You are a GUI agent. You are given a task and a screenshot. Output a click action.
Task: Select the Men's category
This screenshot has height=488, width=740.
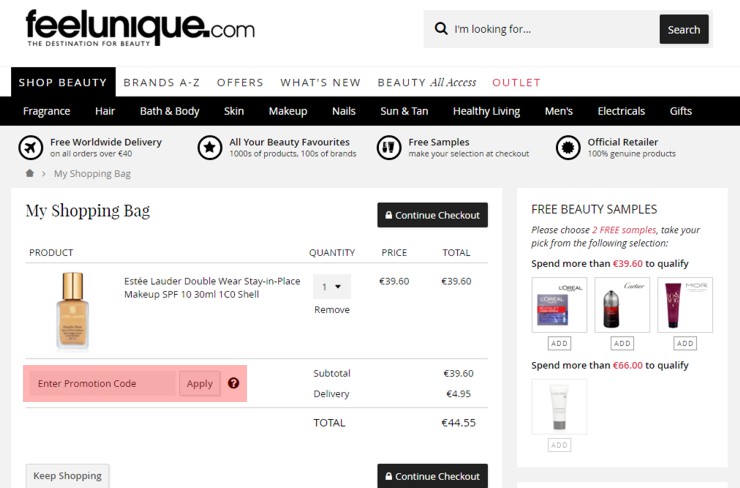[x=558, y=111]
